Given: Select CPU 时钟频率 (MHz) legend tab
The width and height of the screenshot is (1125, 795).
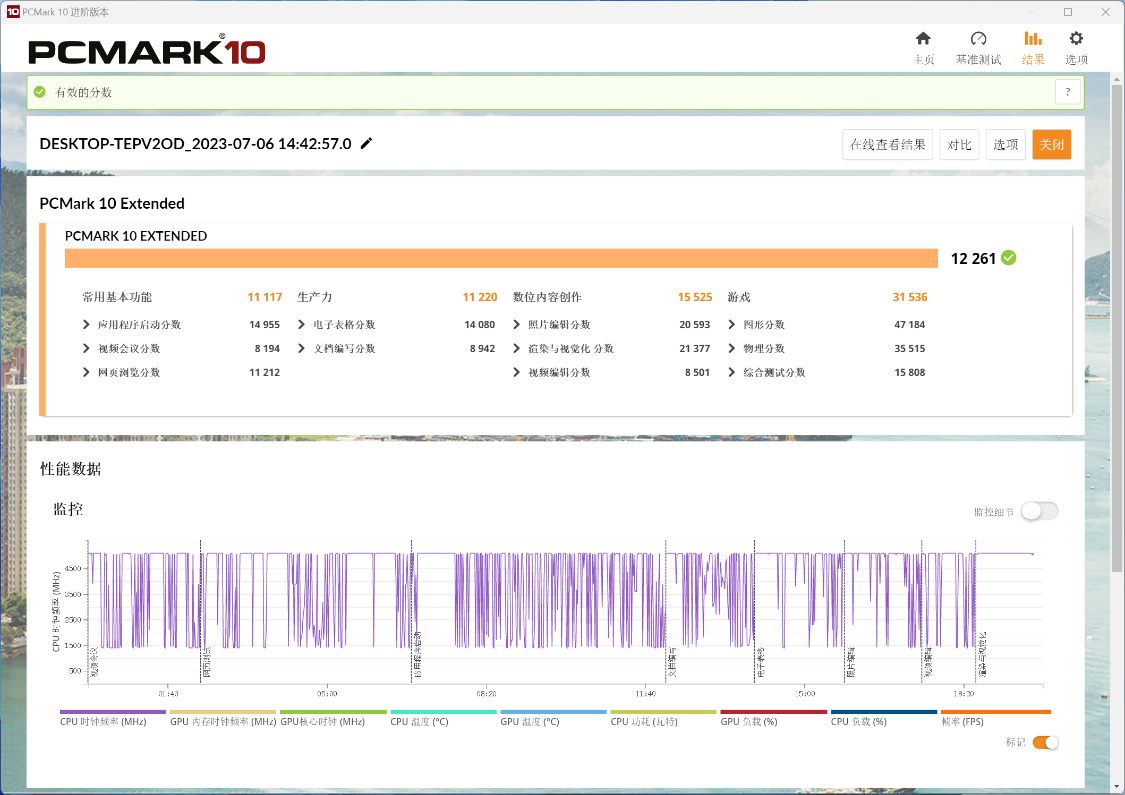Looking at the screenshot, I should pos(113,718).
